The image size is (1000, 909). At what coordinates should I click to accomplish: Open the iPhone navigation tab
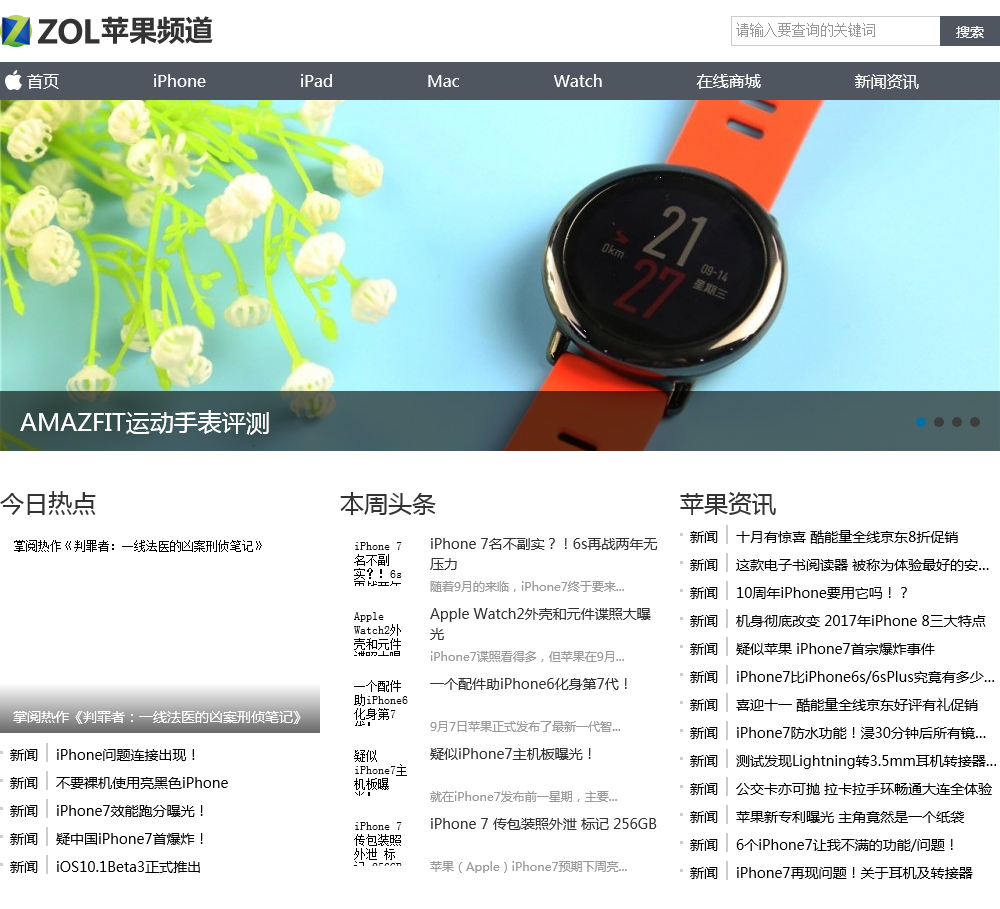tap(179, 81)
